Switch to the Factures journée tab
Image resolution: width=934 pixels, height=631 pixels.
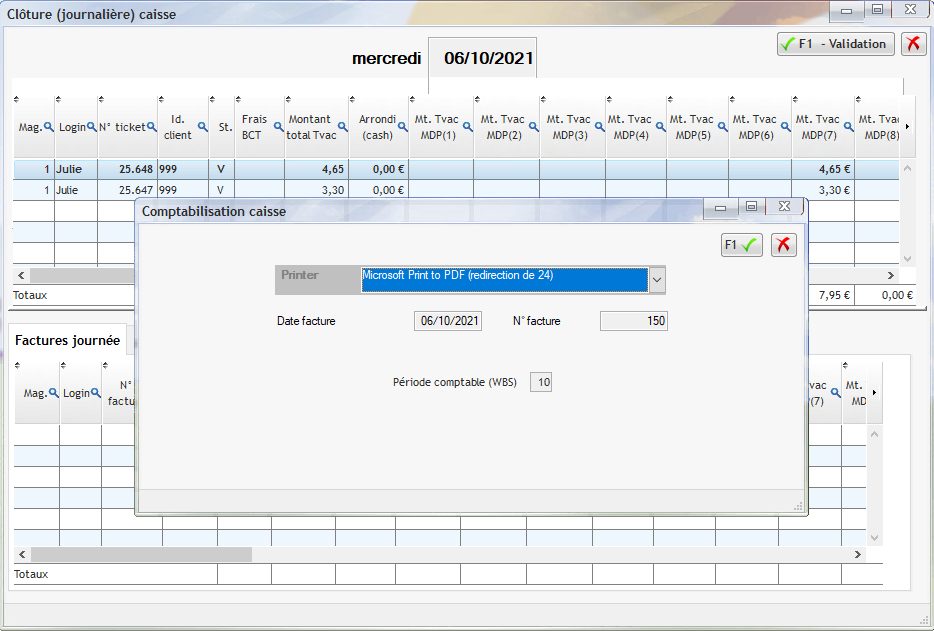click(67, 340)
